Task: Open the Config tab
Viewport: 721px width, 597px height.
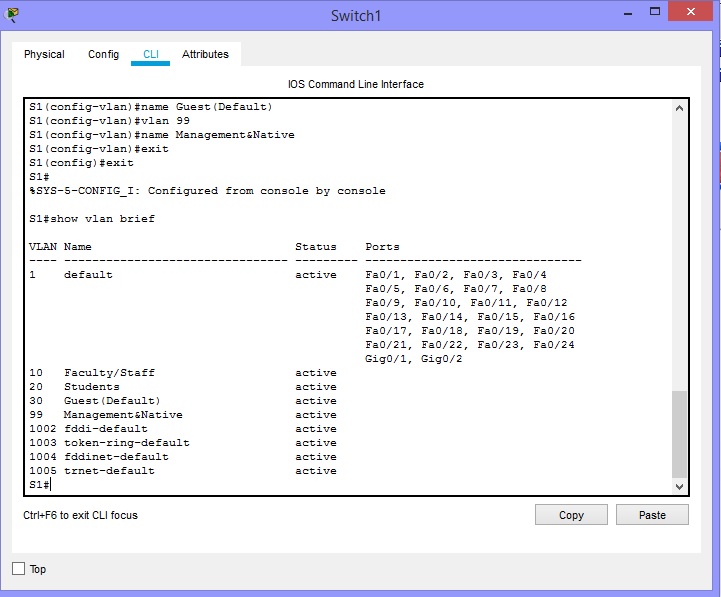Action: tap(103, 54)
